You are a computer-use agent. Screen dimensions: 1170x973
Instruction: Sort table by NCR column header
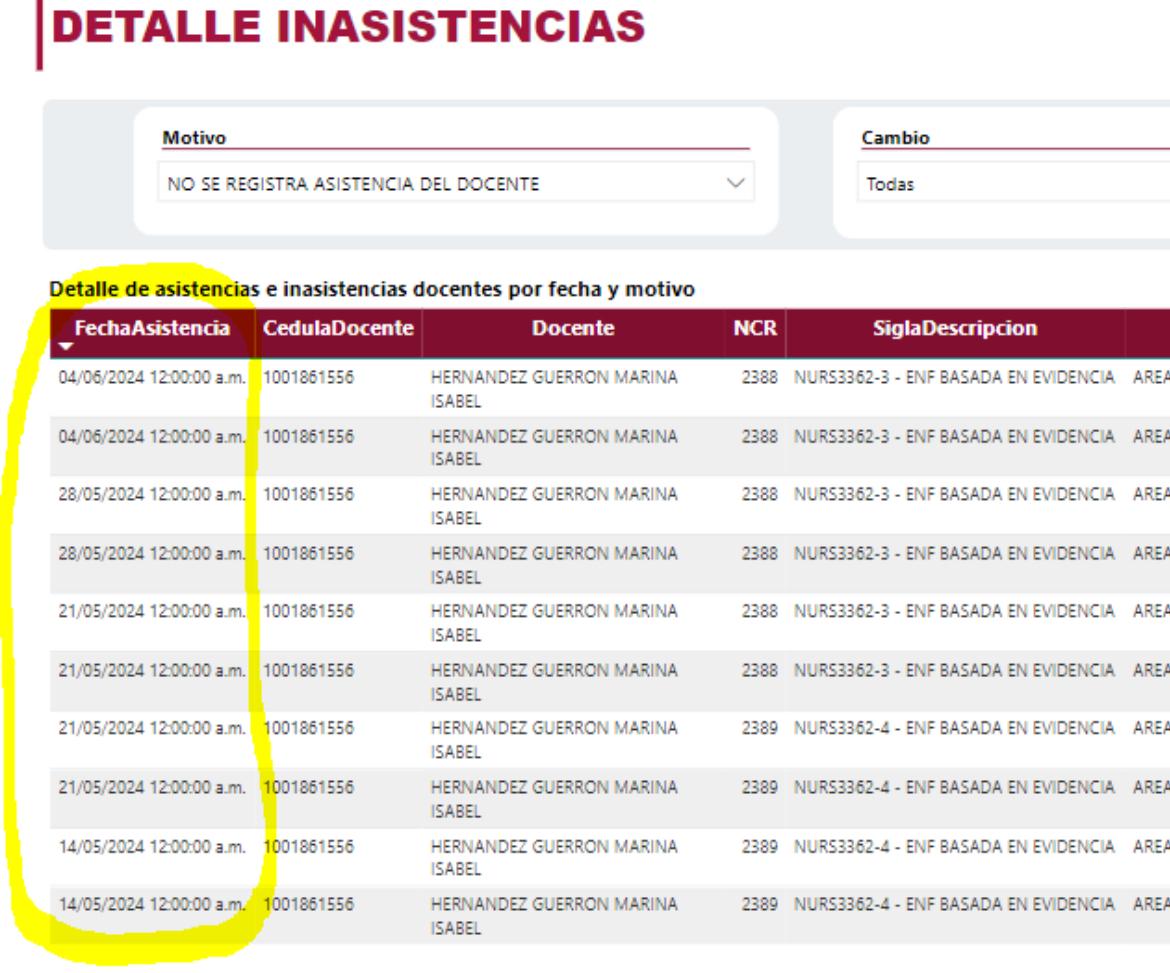tap(754, 328)
